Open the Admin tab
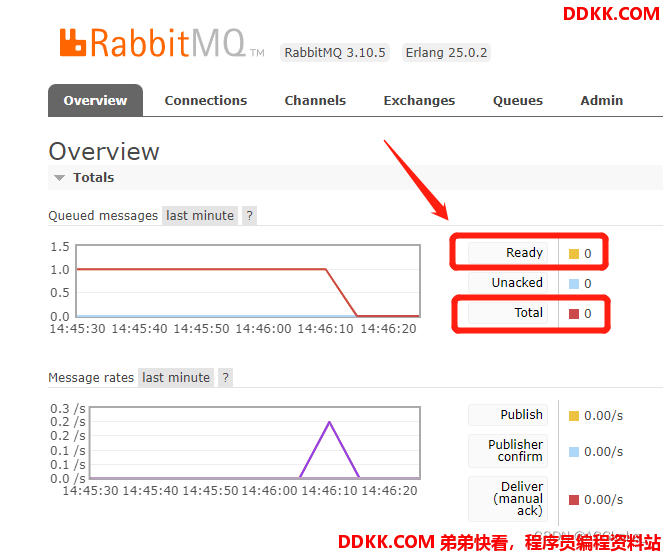The width and height of the screenshot is (663, 552). click(x=601, y=100)
